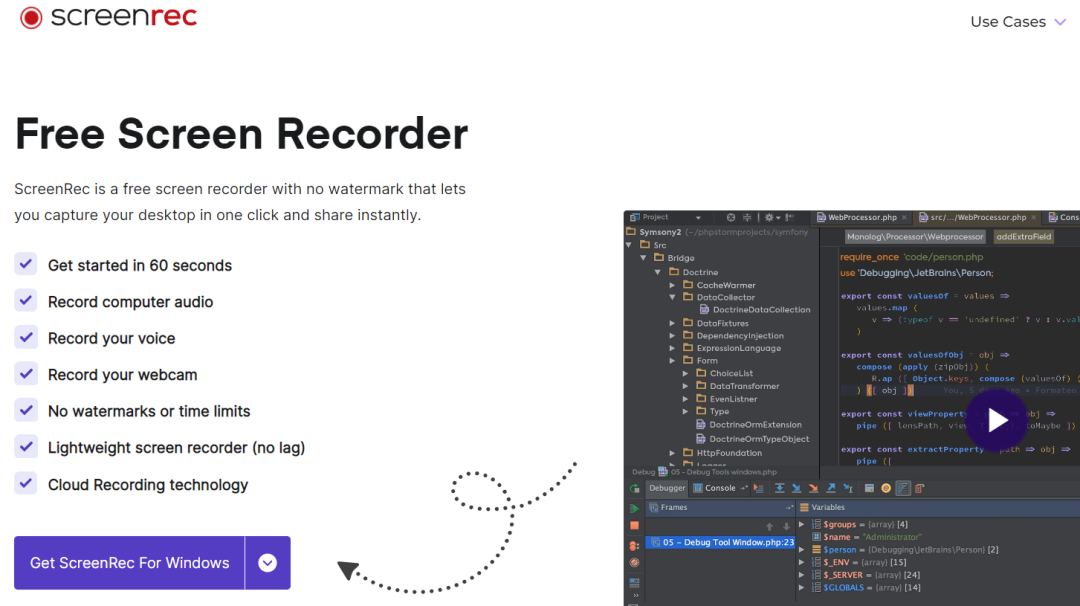The height and width of the screenshot is (606, 1080).
Task: Select the DoctrineOrmTypeObject file
Action: tap(753, 439)
